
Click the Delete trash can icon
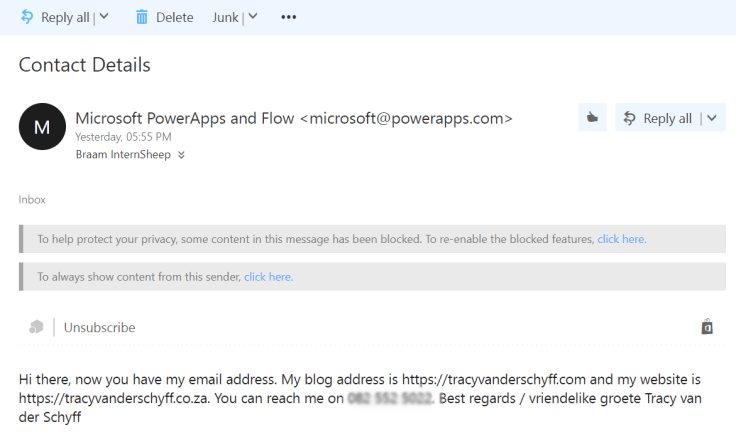(142, 17)
